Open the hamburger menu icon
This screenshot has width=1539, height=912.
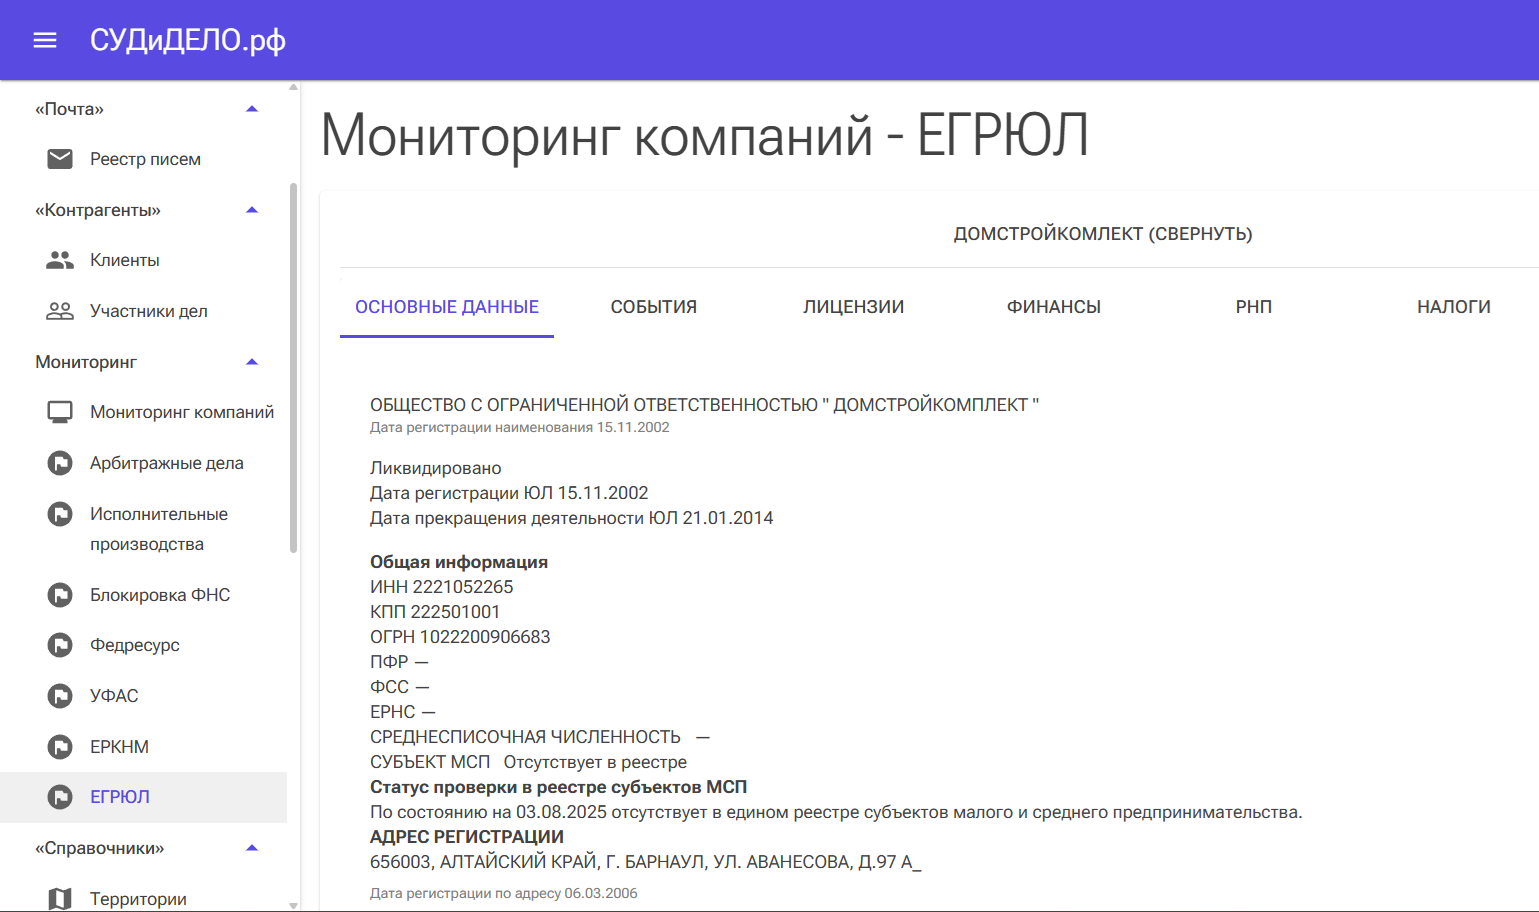click(x=45, y=40)
